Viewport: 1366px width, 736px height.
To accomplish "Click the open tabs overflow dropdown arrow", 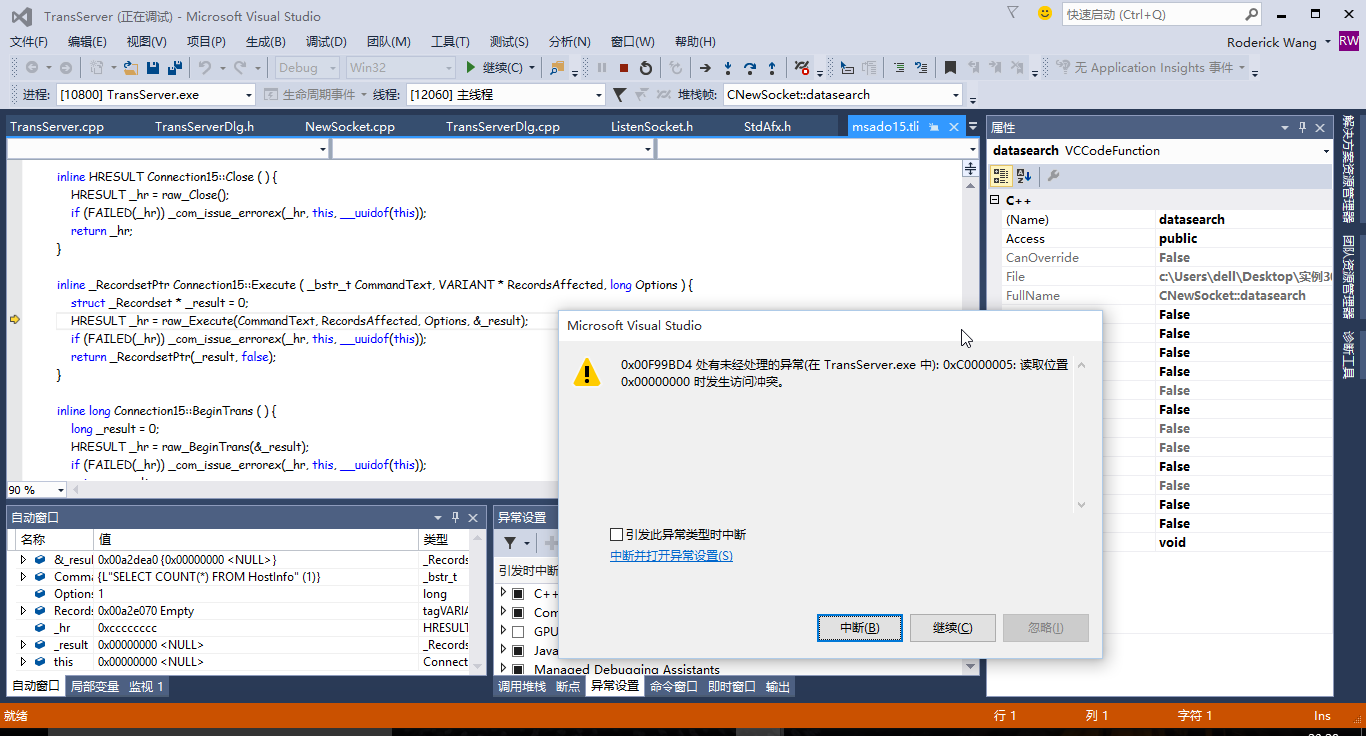I will (x=973, y=127).
